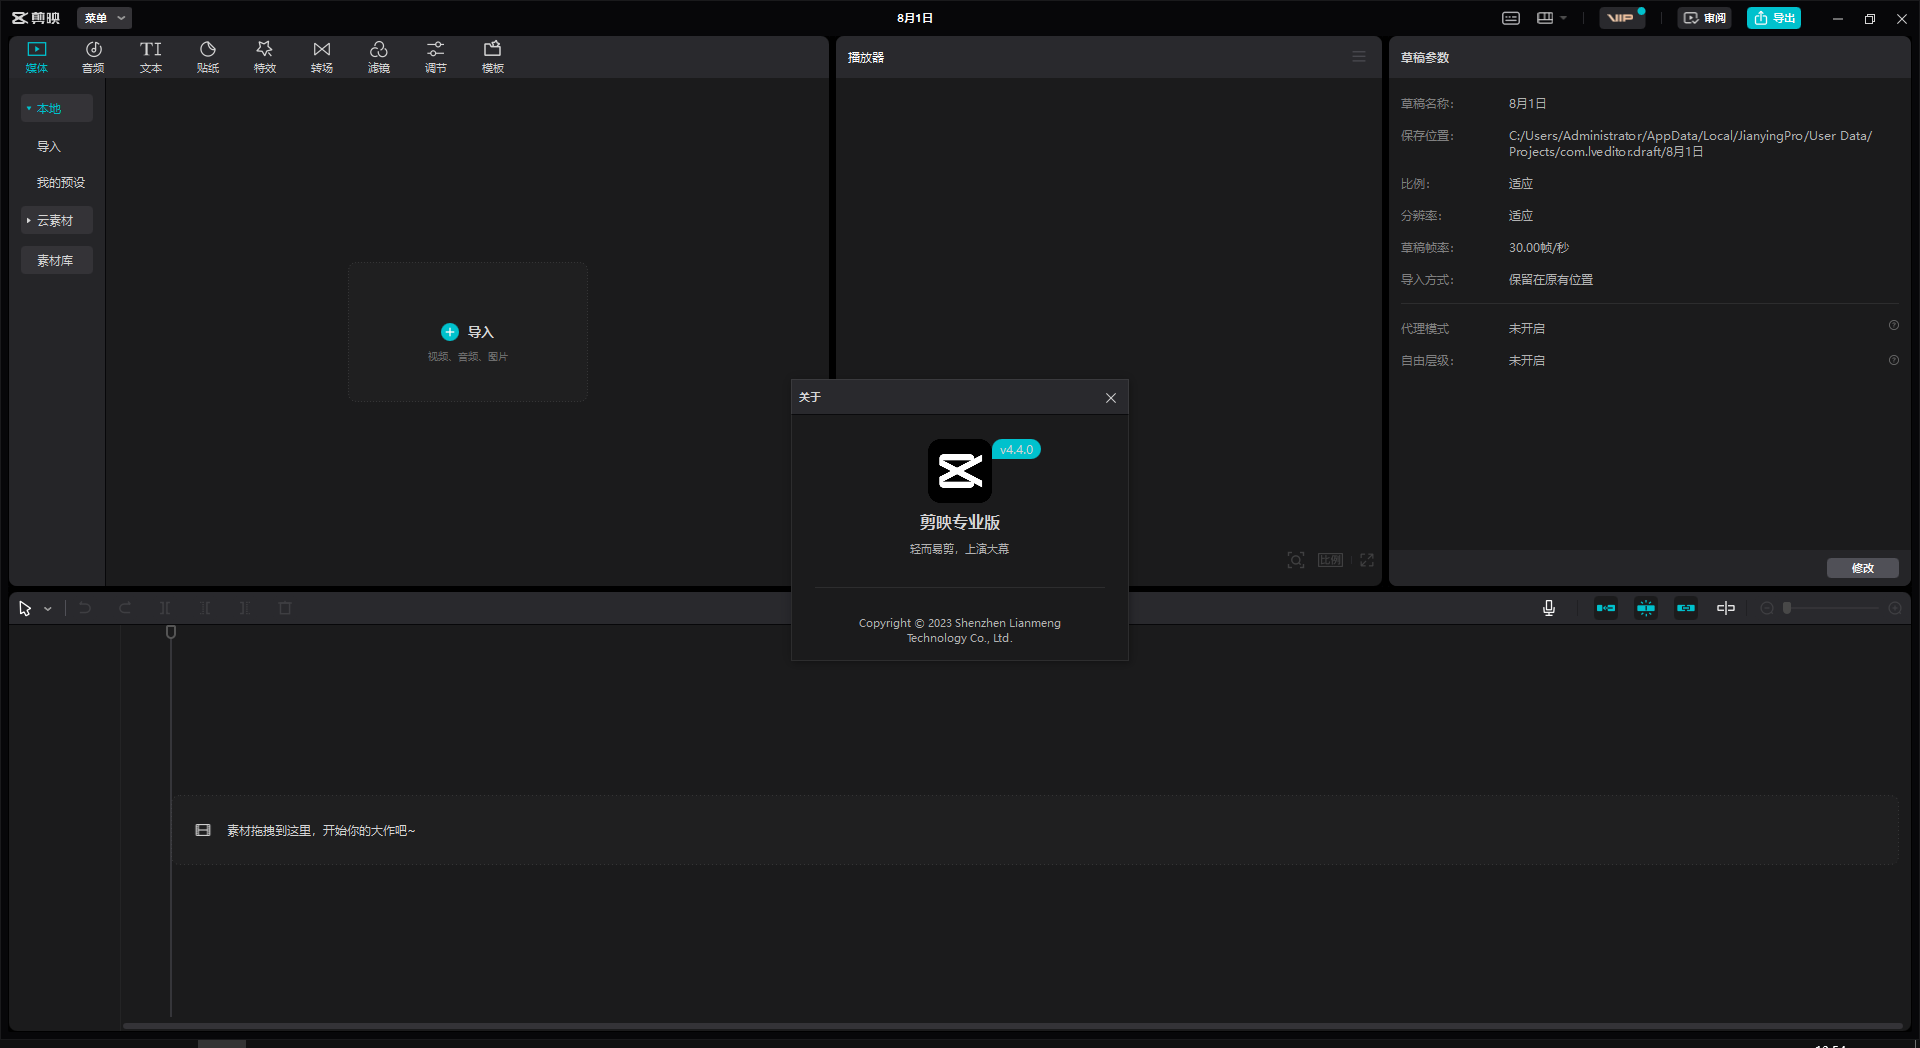Image resolution: width=1920 pixels, height=1048 pixels.
Task: Click the draft save path text
Action: click(x=1690, y=144)
